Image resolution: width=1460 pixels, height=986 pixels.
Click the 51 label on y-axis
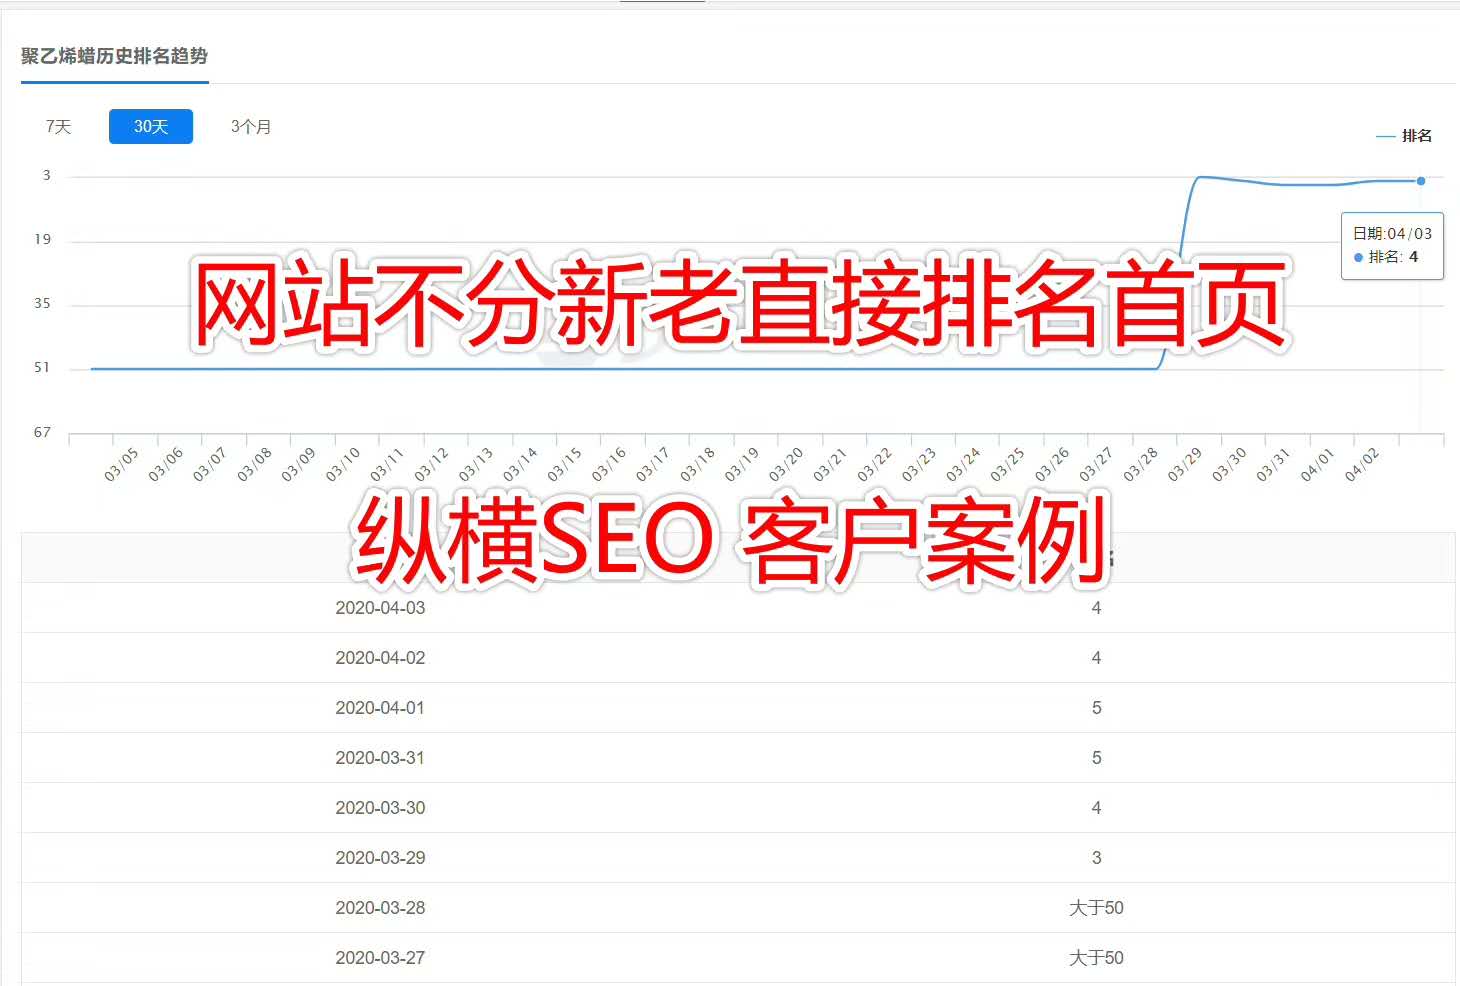[x=42, y=368]
